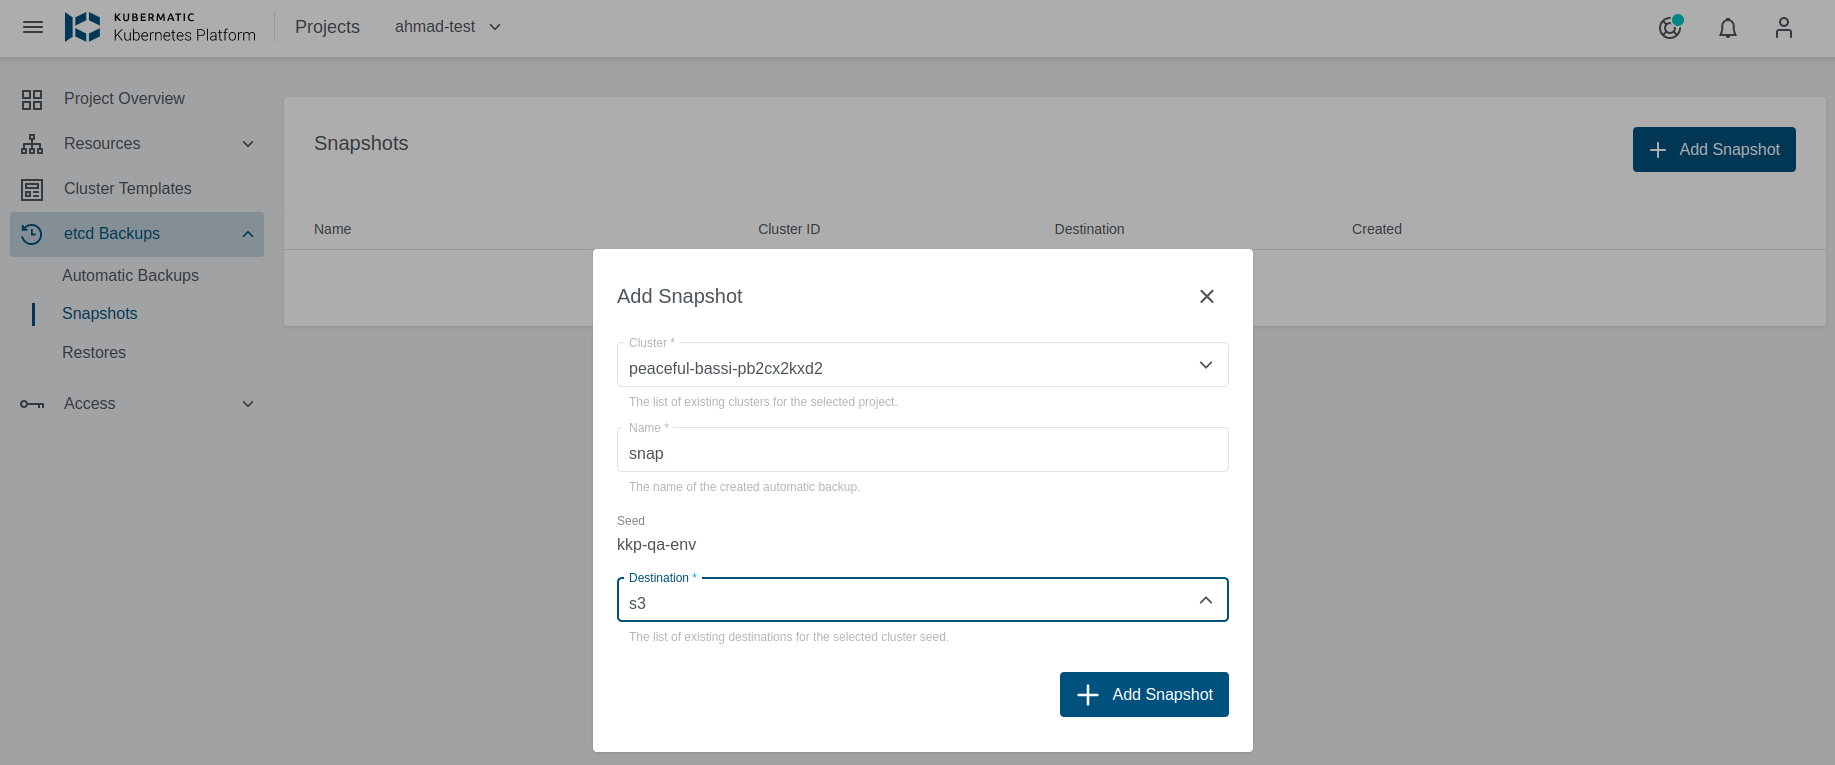
Task: Expand the Resources menu section
Action: 247,144
